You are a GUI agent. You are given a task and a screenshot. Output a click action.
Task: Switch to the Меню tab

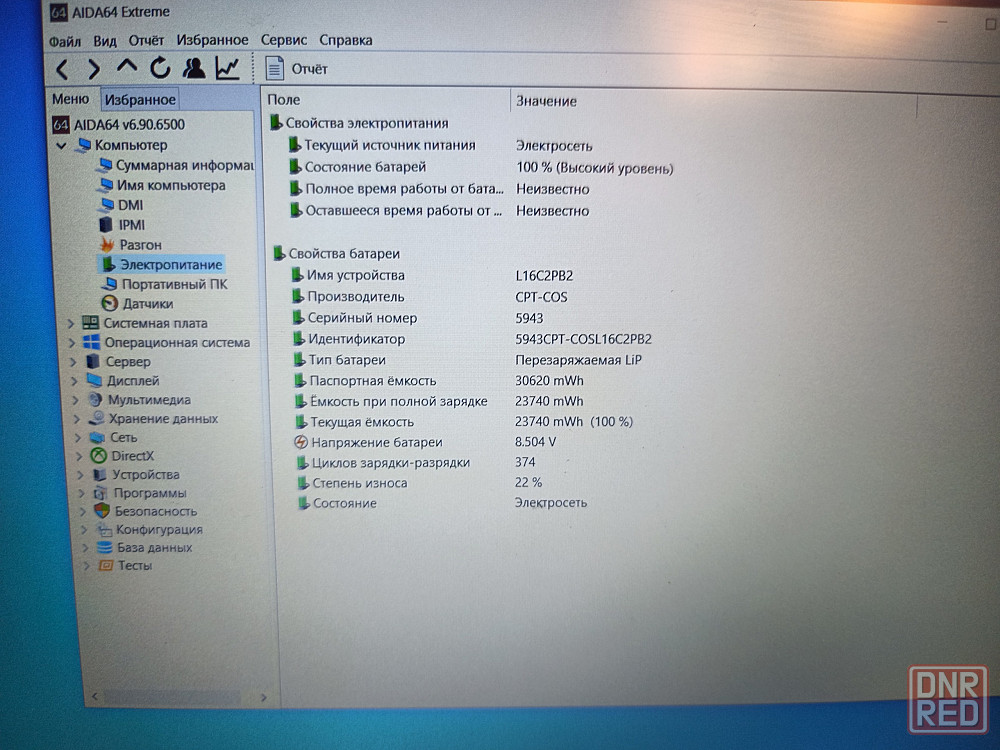pos(70,99)
